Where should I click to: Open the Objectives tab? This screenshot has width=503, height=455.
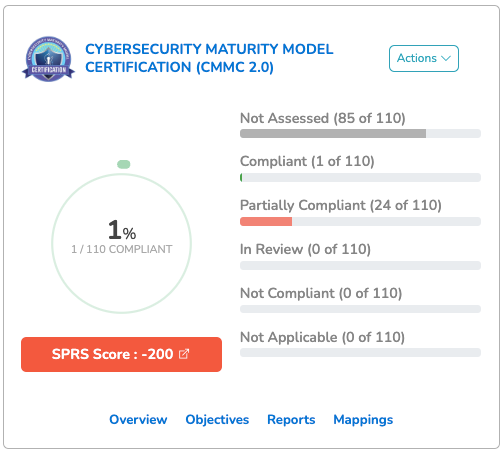click(217, 419)
